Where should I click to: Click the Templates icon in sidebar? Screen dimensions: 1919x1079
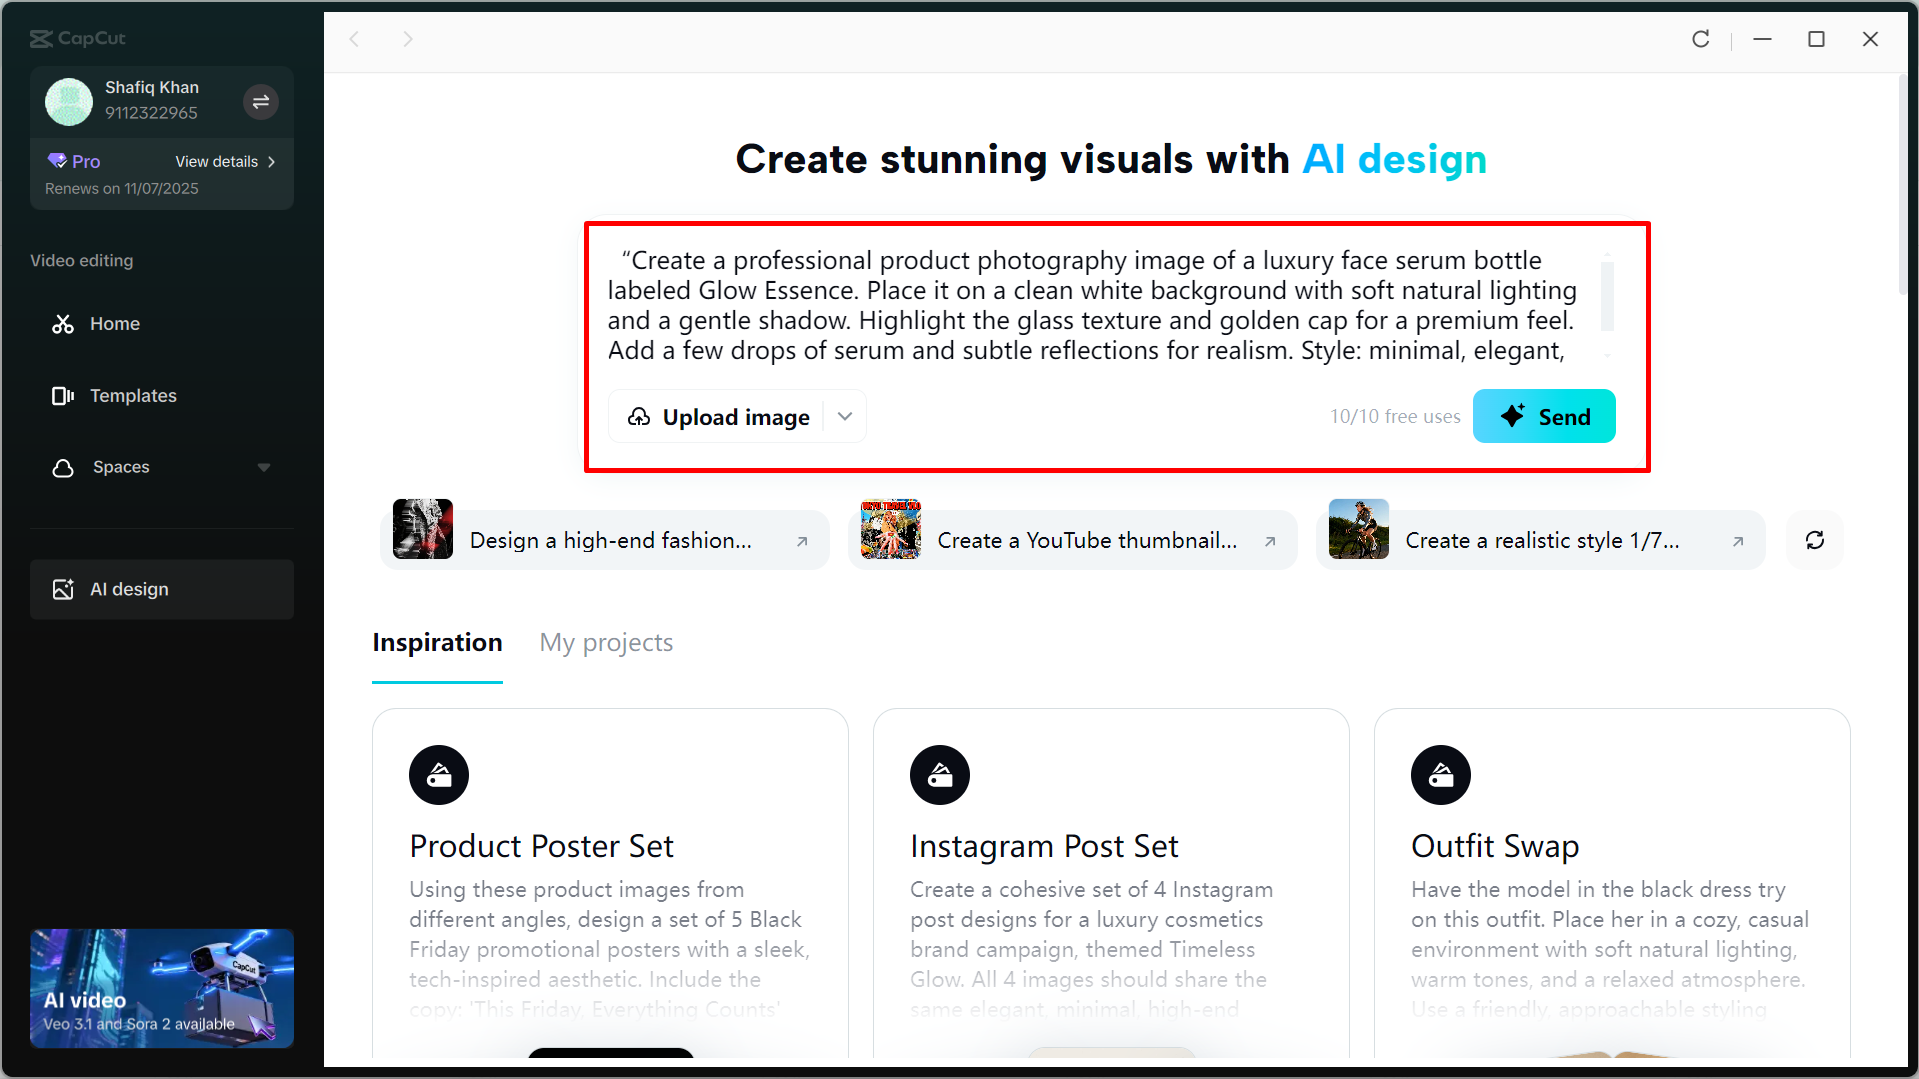(x=63, y=396)
